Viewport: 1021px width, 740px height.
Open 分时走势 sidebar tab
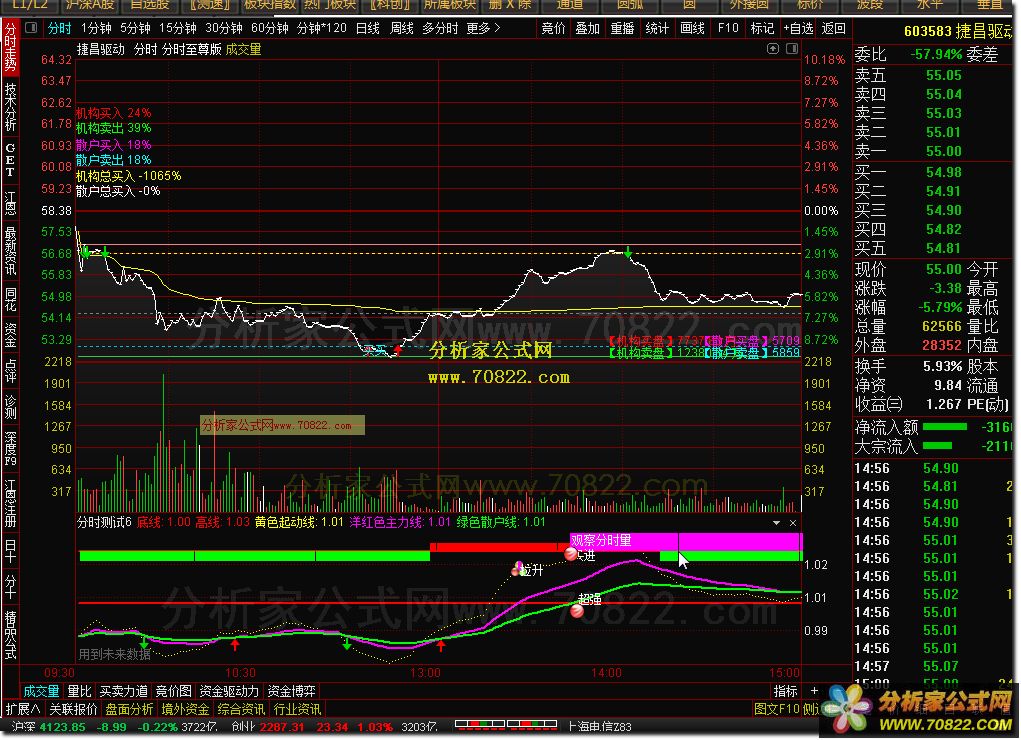coord(10,46)
